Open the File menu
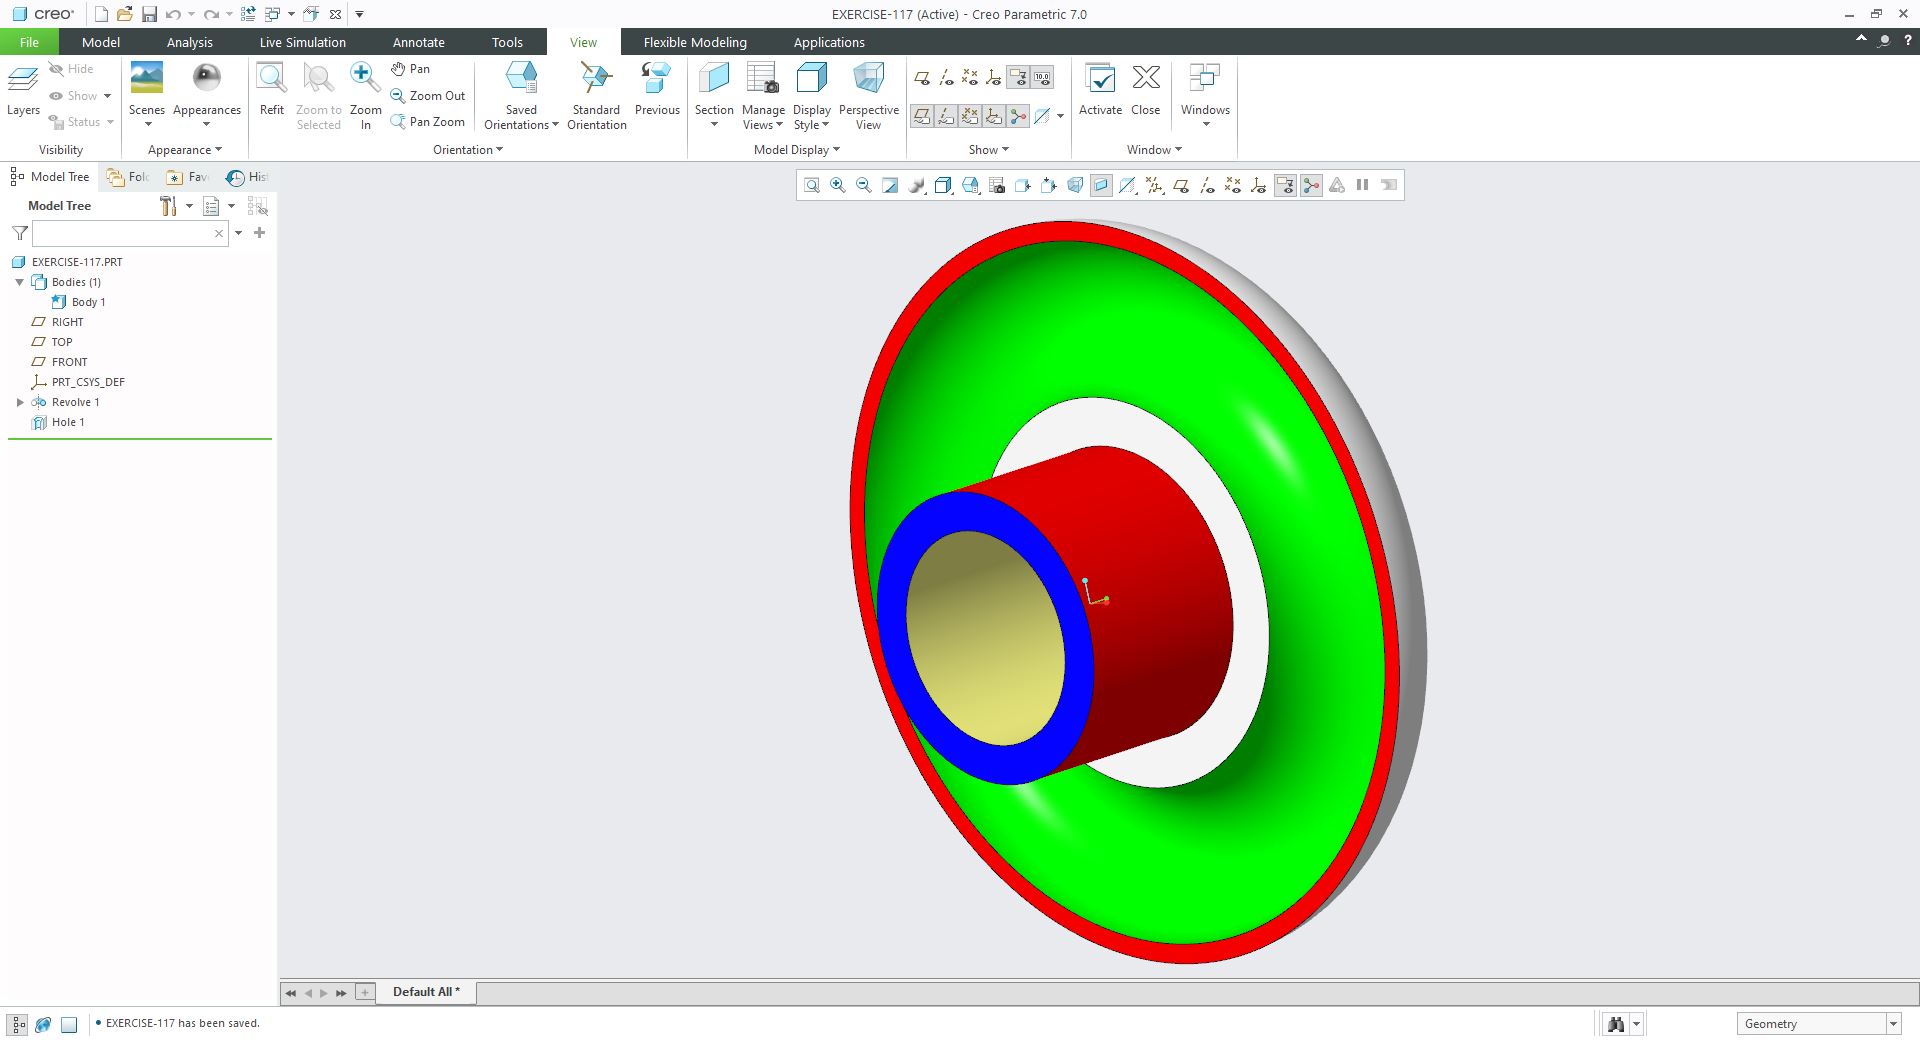 click(29, 42)
